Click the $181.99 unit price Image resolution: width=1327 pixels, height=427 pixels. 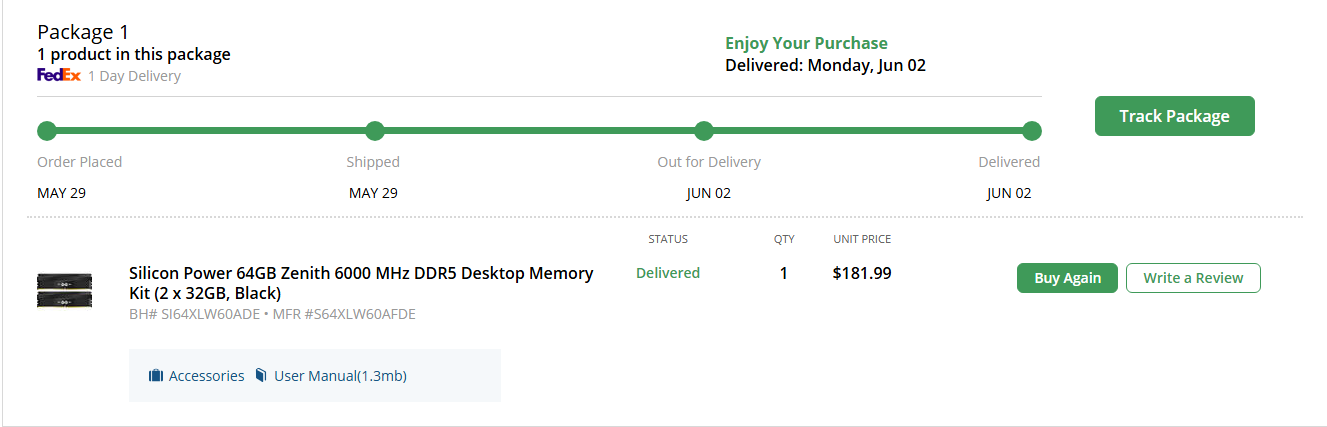coord(862,273)
